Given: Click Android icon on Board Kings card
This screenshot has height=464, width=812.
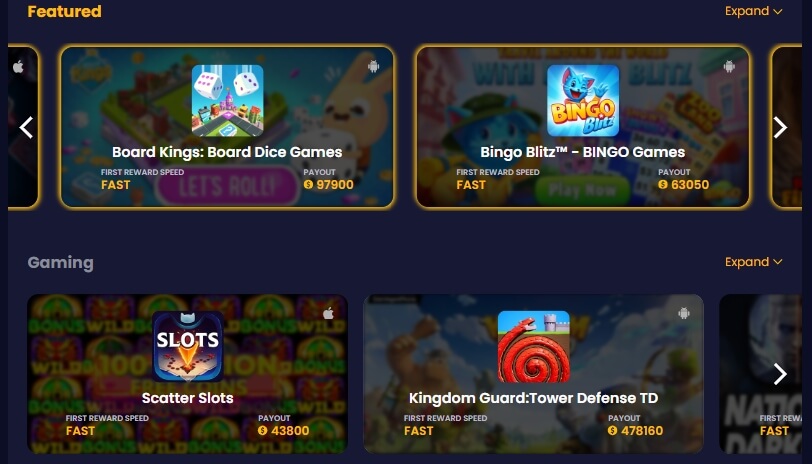Looking at the screenshot, I should point(373,66).
